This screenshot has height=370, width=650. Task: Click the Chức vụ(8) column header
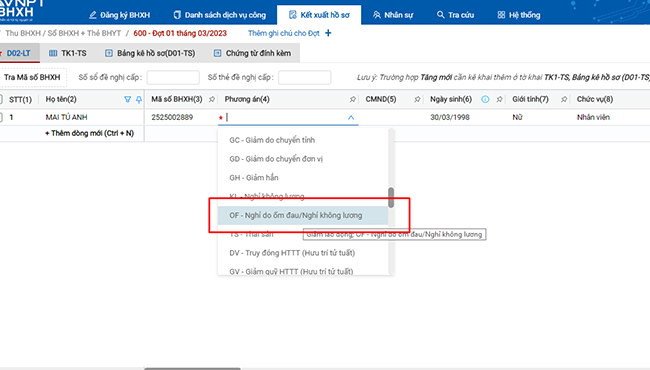(595, 99)
